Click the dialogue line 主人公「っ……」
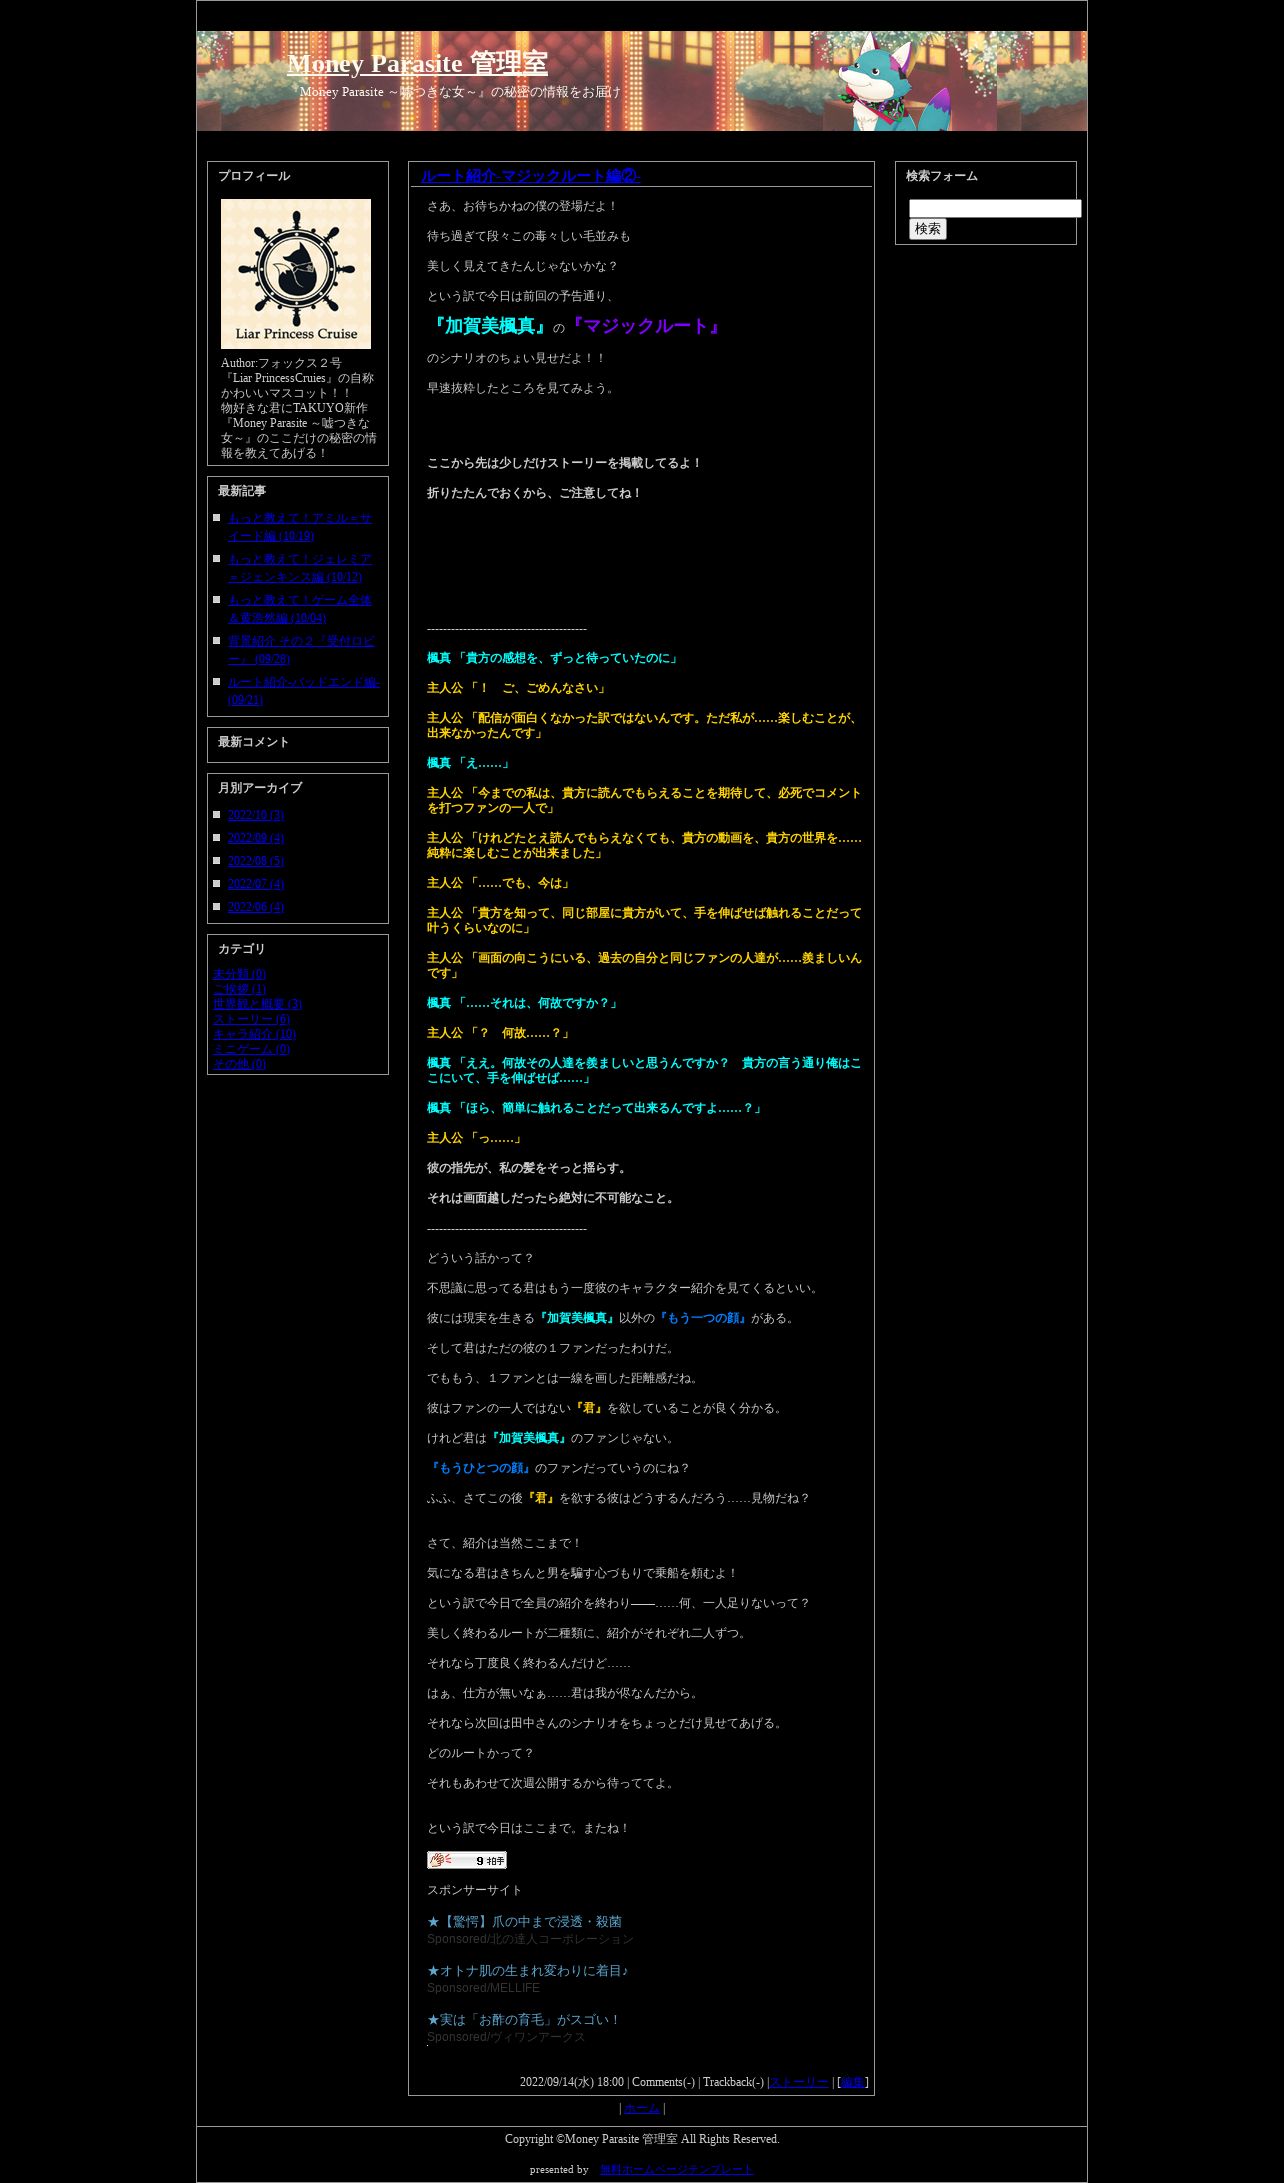The height and width of the screenshot is (2183, 1284). pos(476,1138)
